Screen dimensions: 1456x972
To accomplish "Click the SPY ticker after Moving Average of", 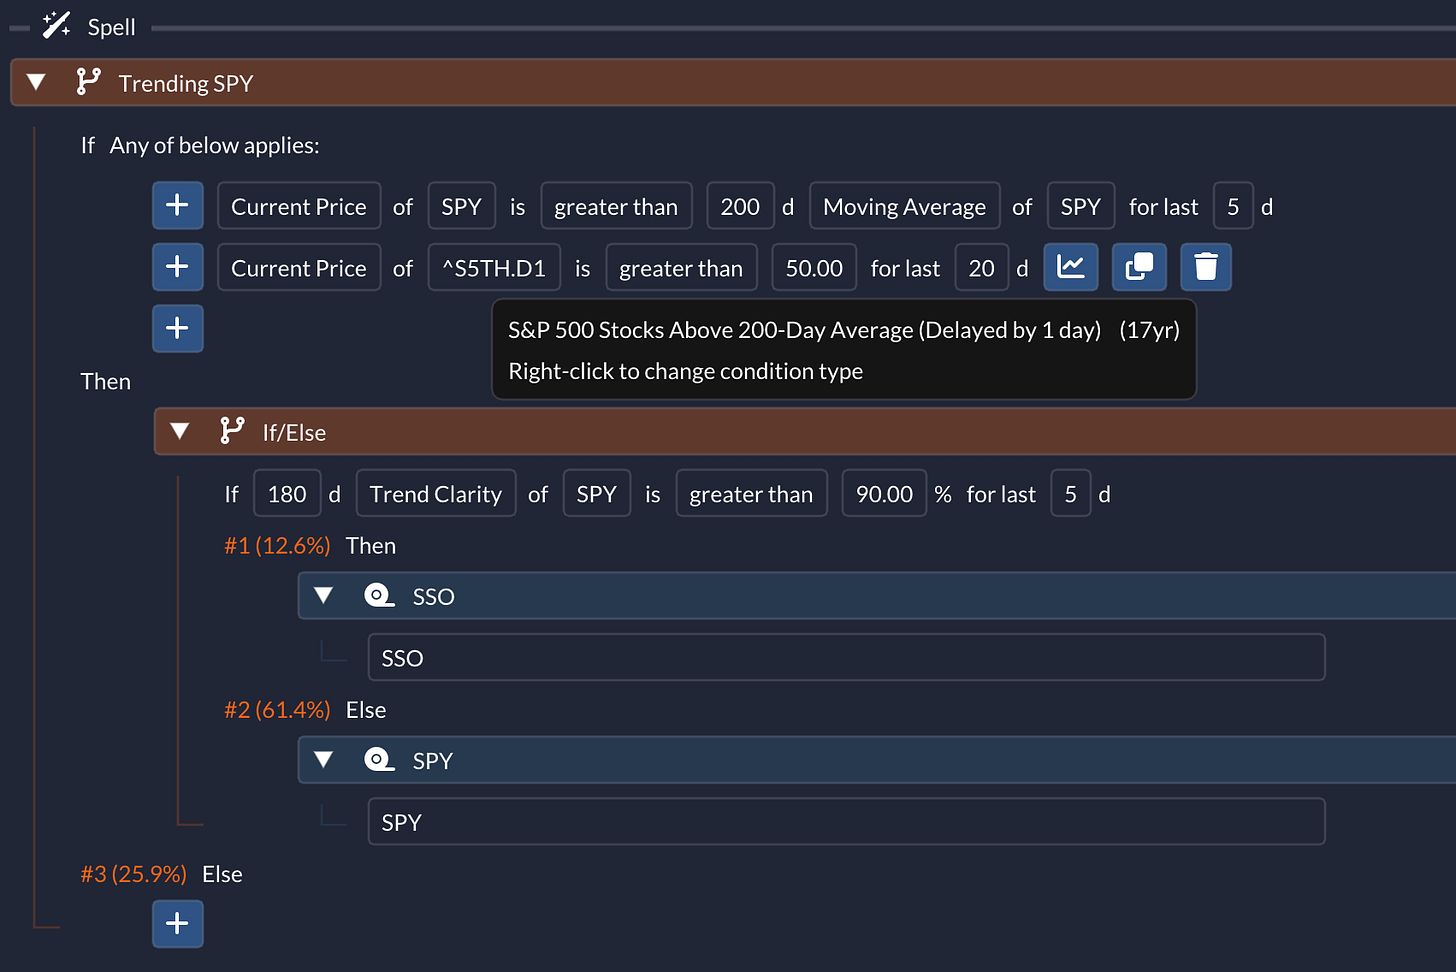I will 1081,206.
